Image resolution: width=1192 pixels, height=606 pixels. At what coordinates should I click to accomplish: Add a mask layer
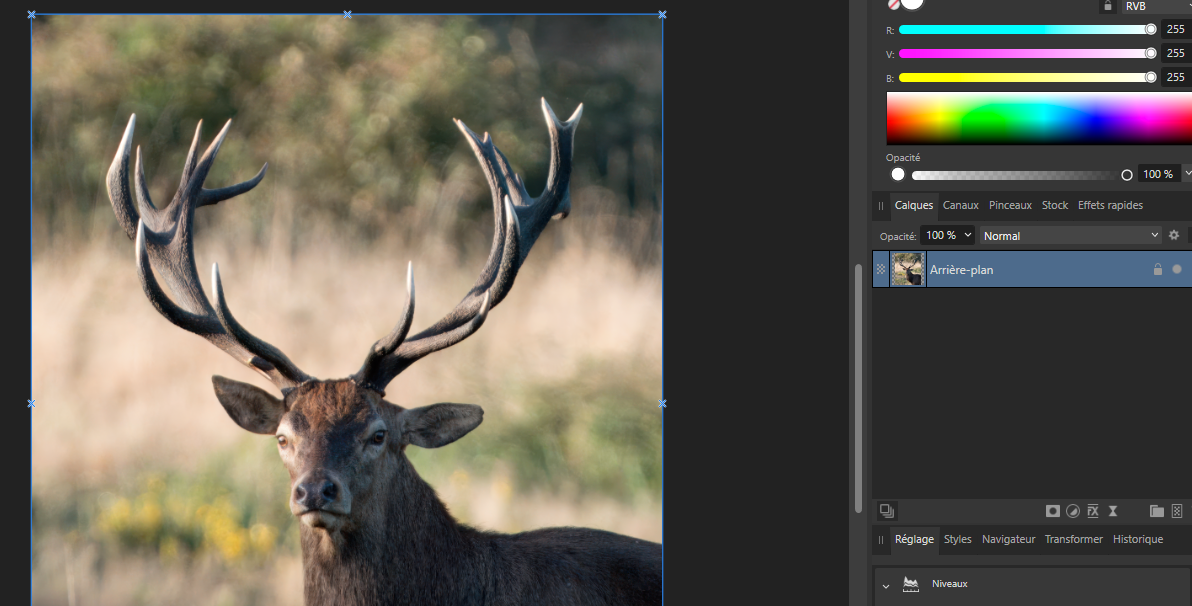point(1053,511)
